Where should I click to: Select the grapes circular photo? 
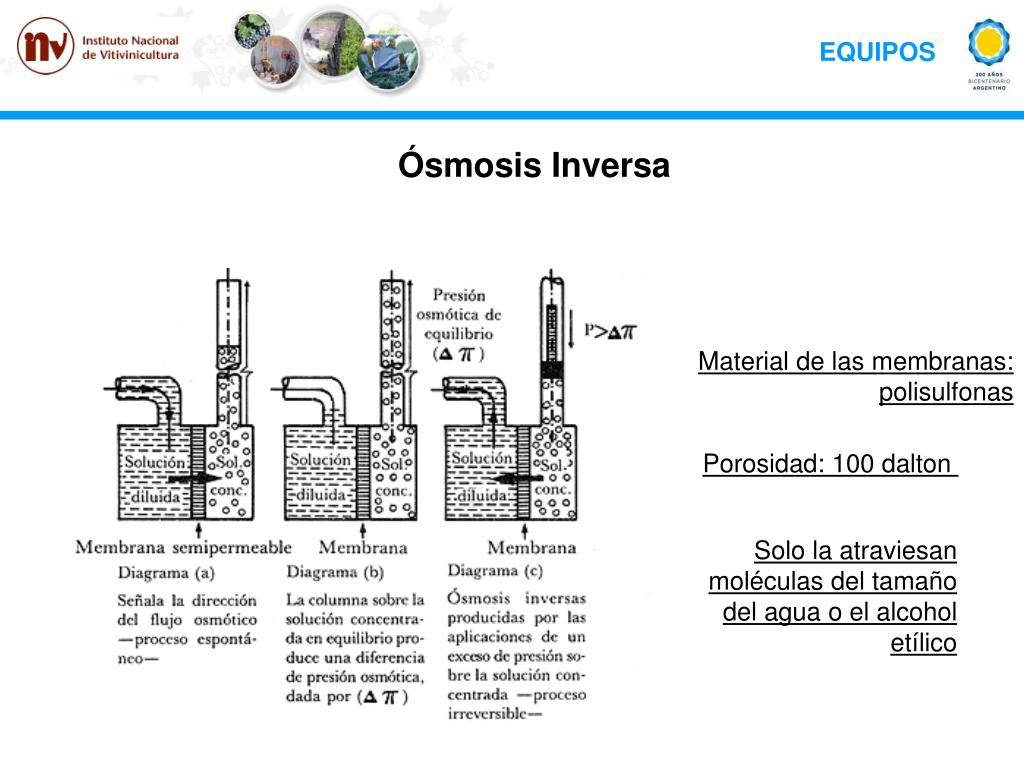point(252,31)
